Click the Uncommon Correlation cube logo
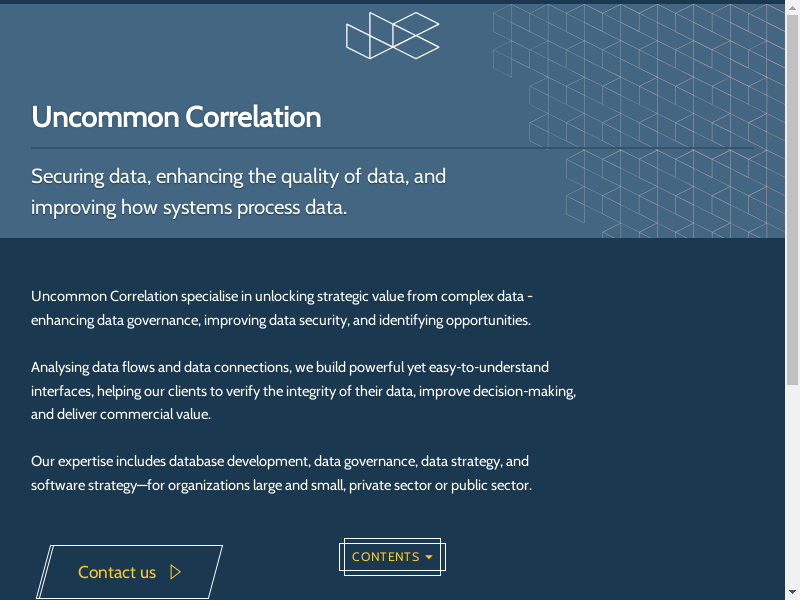Image resolution: width=800 pixels, height=600 pixels. [x=392, y=36]
